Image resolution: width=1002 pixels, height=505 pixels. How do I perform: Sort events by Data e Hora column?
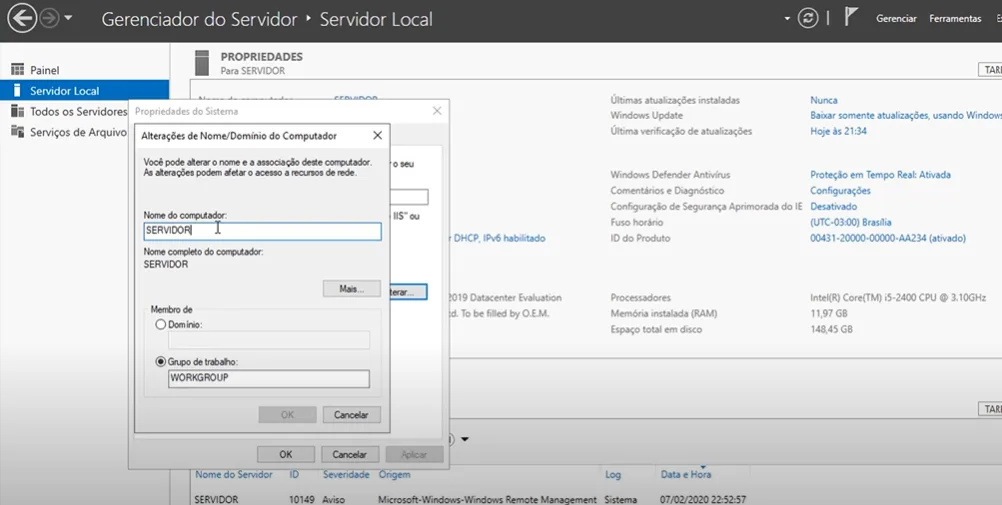pyautogui.click(x=686, y=474)
